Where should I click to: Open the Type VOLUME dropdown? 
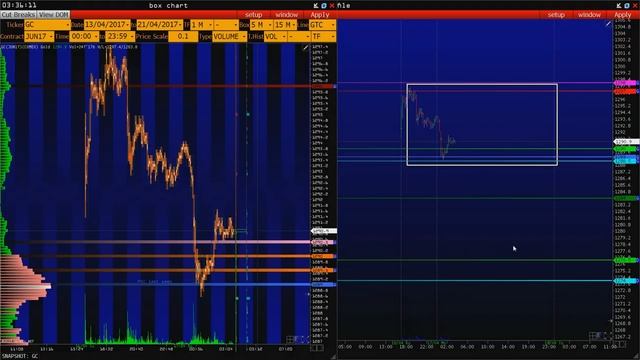[x=229, y=36]
